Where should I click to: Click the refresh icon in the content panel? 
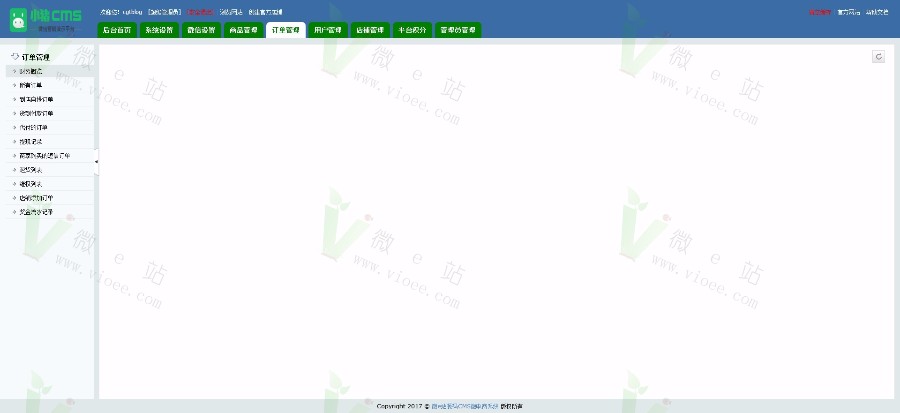pyautogui.click(x=878, y=56)
